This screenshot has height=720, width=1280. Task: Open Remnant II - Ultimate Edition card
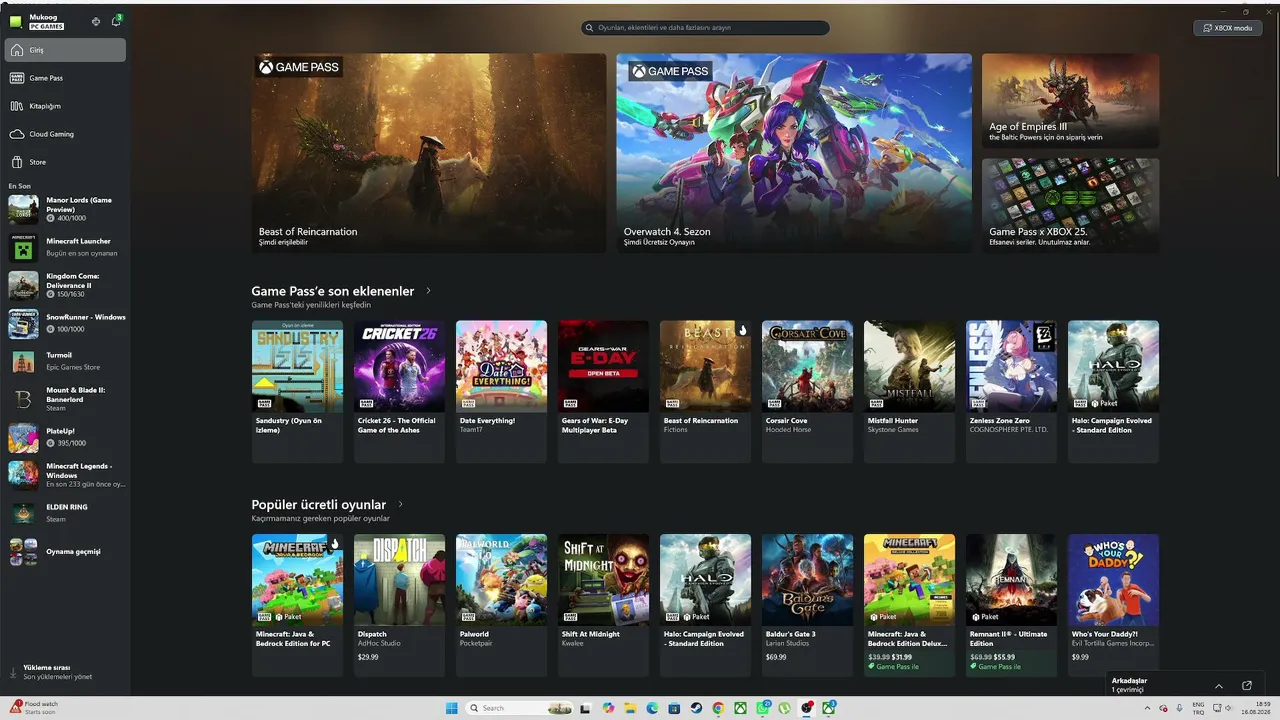pyautogui.click(x=1011, y=605)
